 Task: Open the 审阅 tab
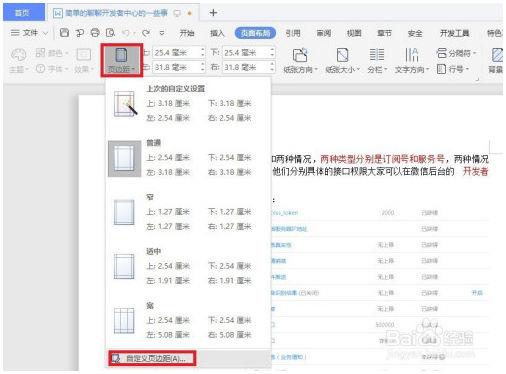(323, 33)
